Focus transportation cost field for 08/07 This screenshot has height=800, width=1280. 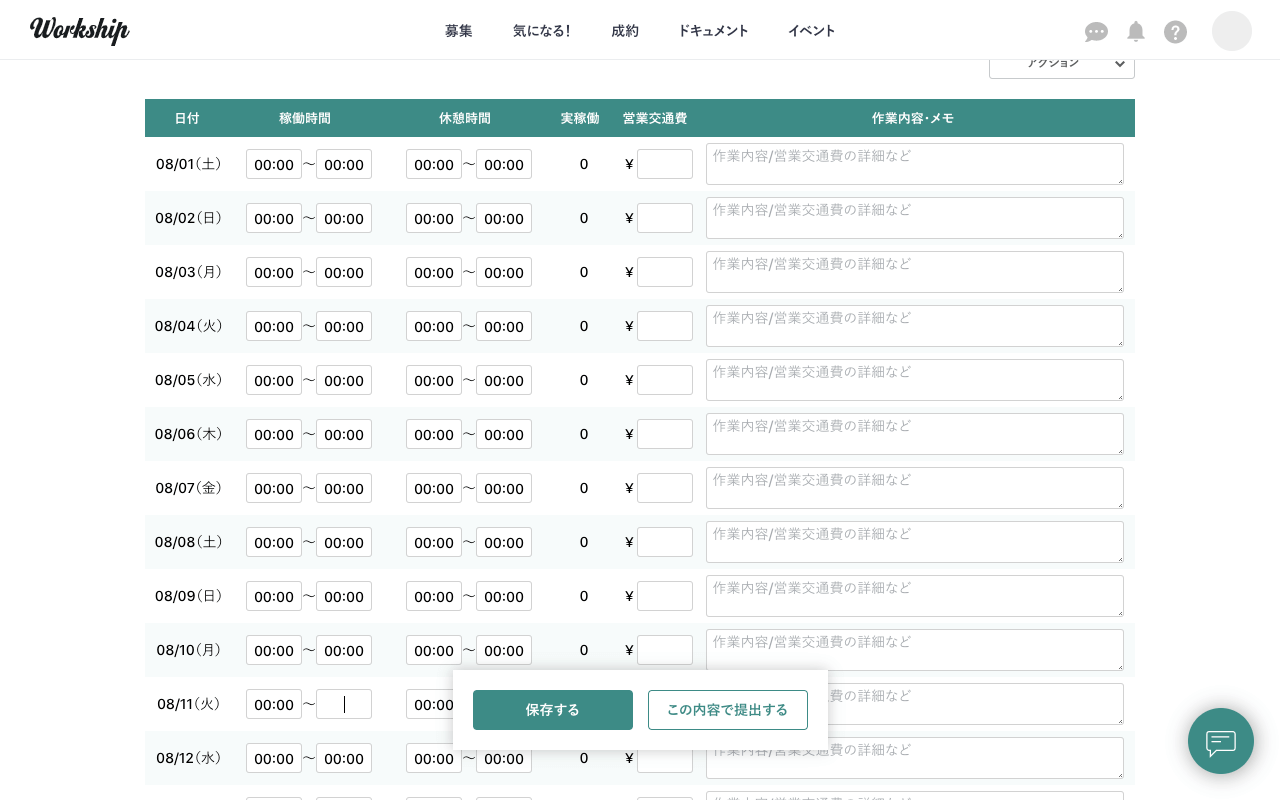coord(665,488)
